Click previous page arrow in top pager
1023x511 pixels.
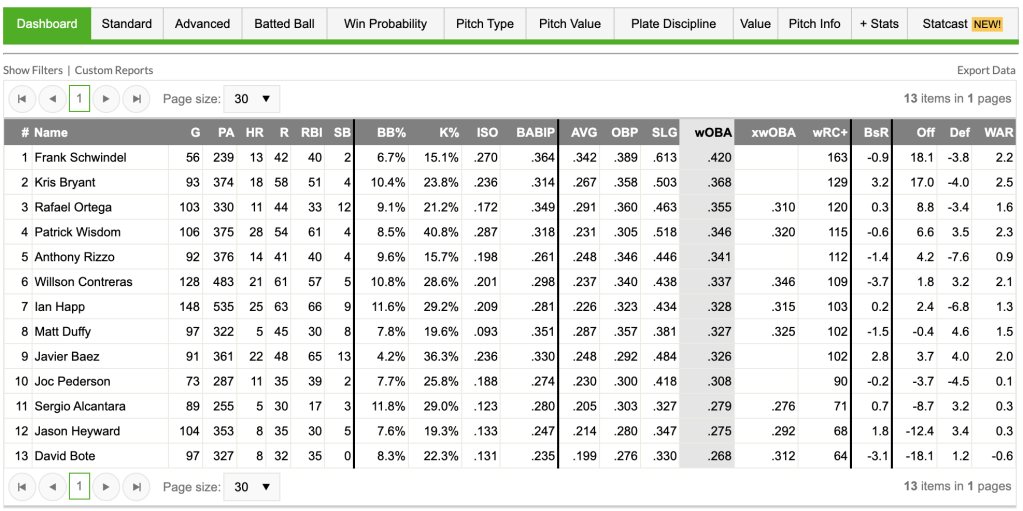click(51, 99)
